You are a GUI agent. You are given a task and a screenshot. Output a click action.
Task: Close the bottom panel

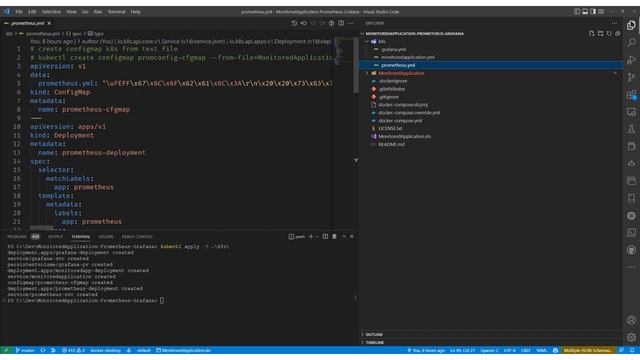click(x=352, y=236)
